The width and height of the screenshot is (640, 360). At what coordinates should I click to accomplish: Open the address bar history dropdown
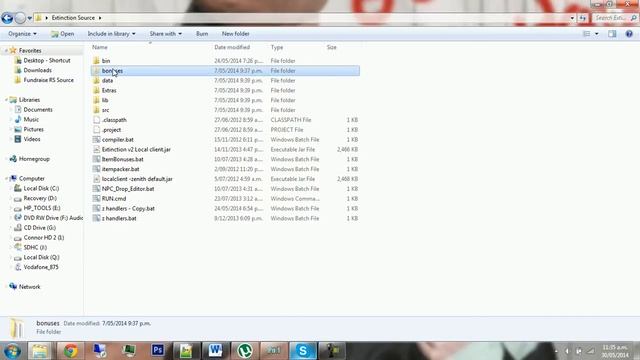[x=572, y=18]
